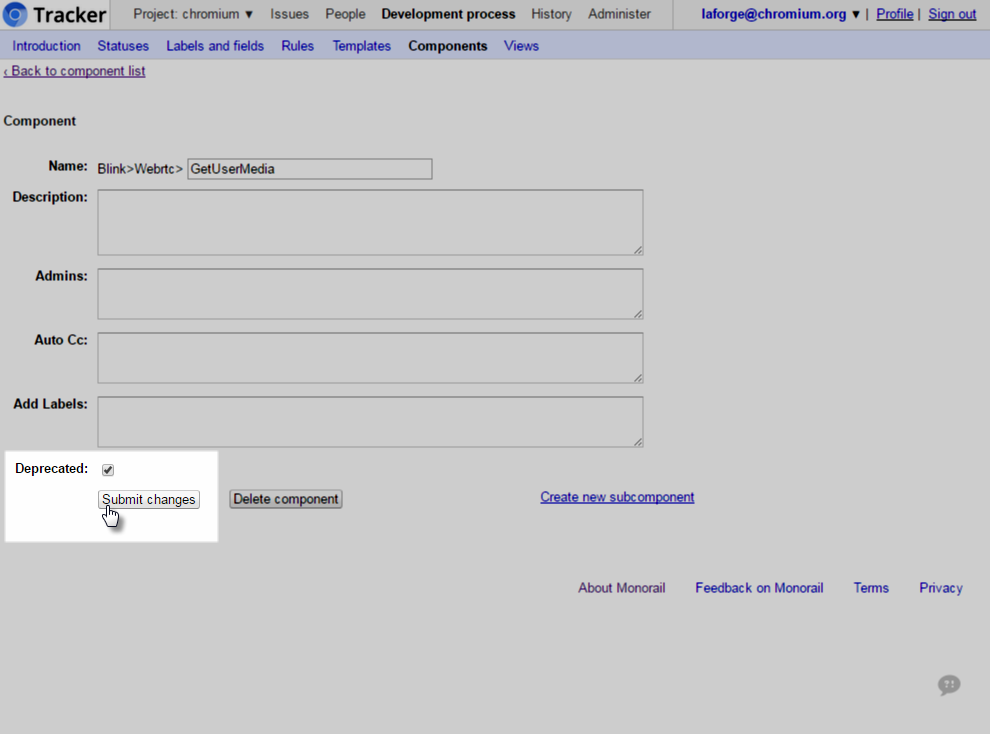Open the Project: chromium dropdown
Screen dimensions: 990x734
click(193, 14)
